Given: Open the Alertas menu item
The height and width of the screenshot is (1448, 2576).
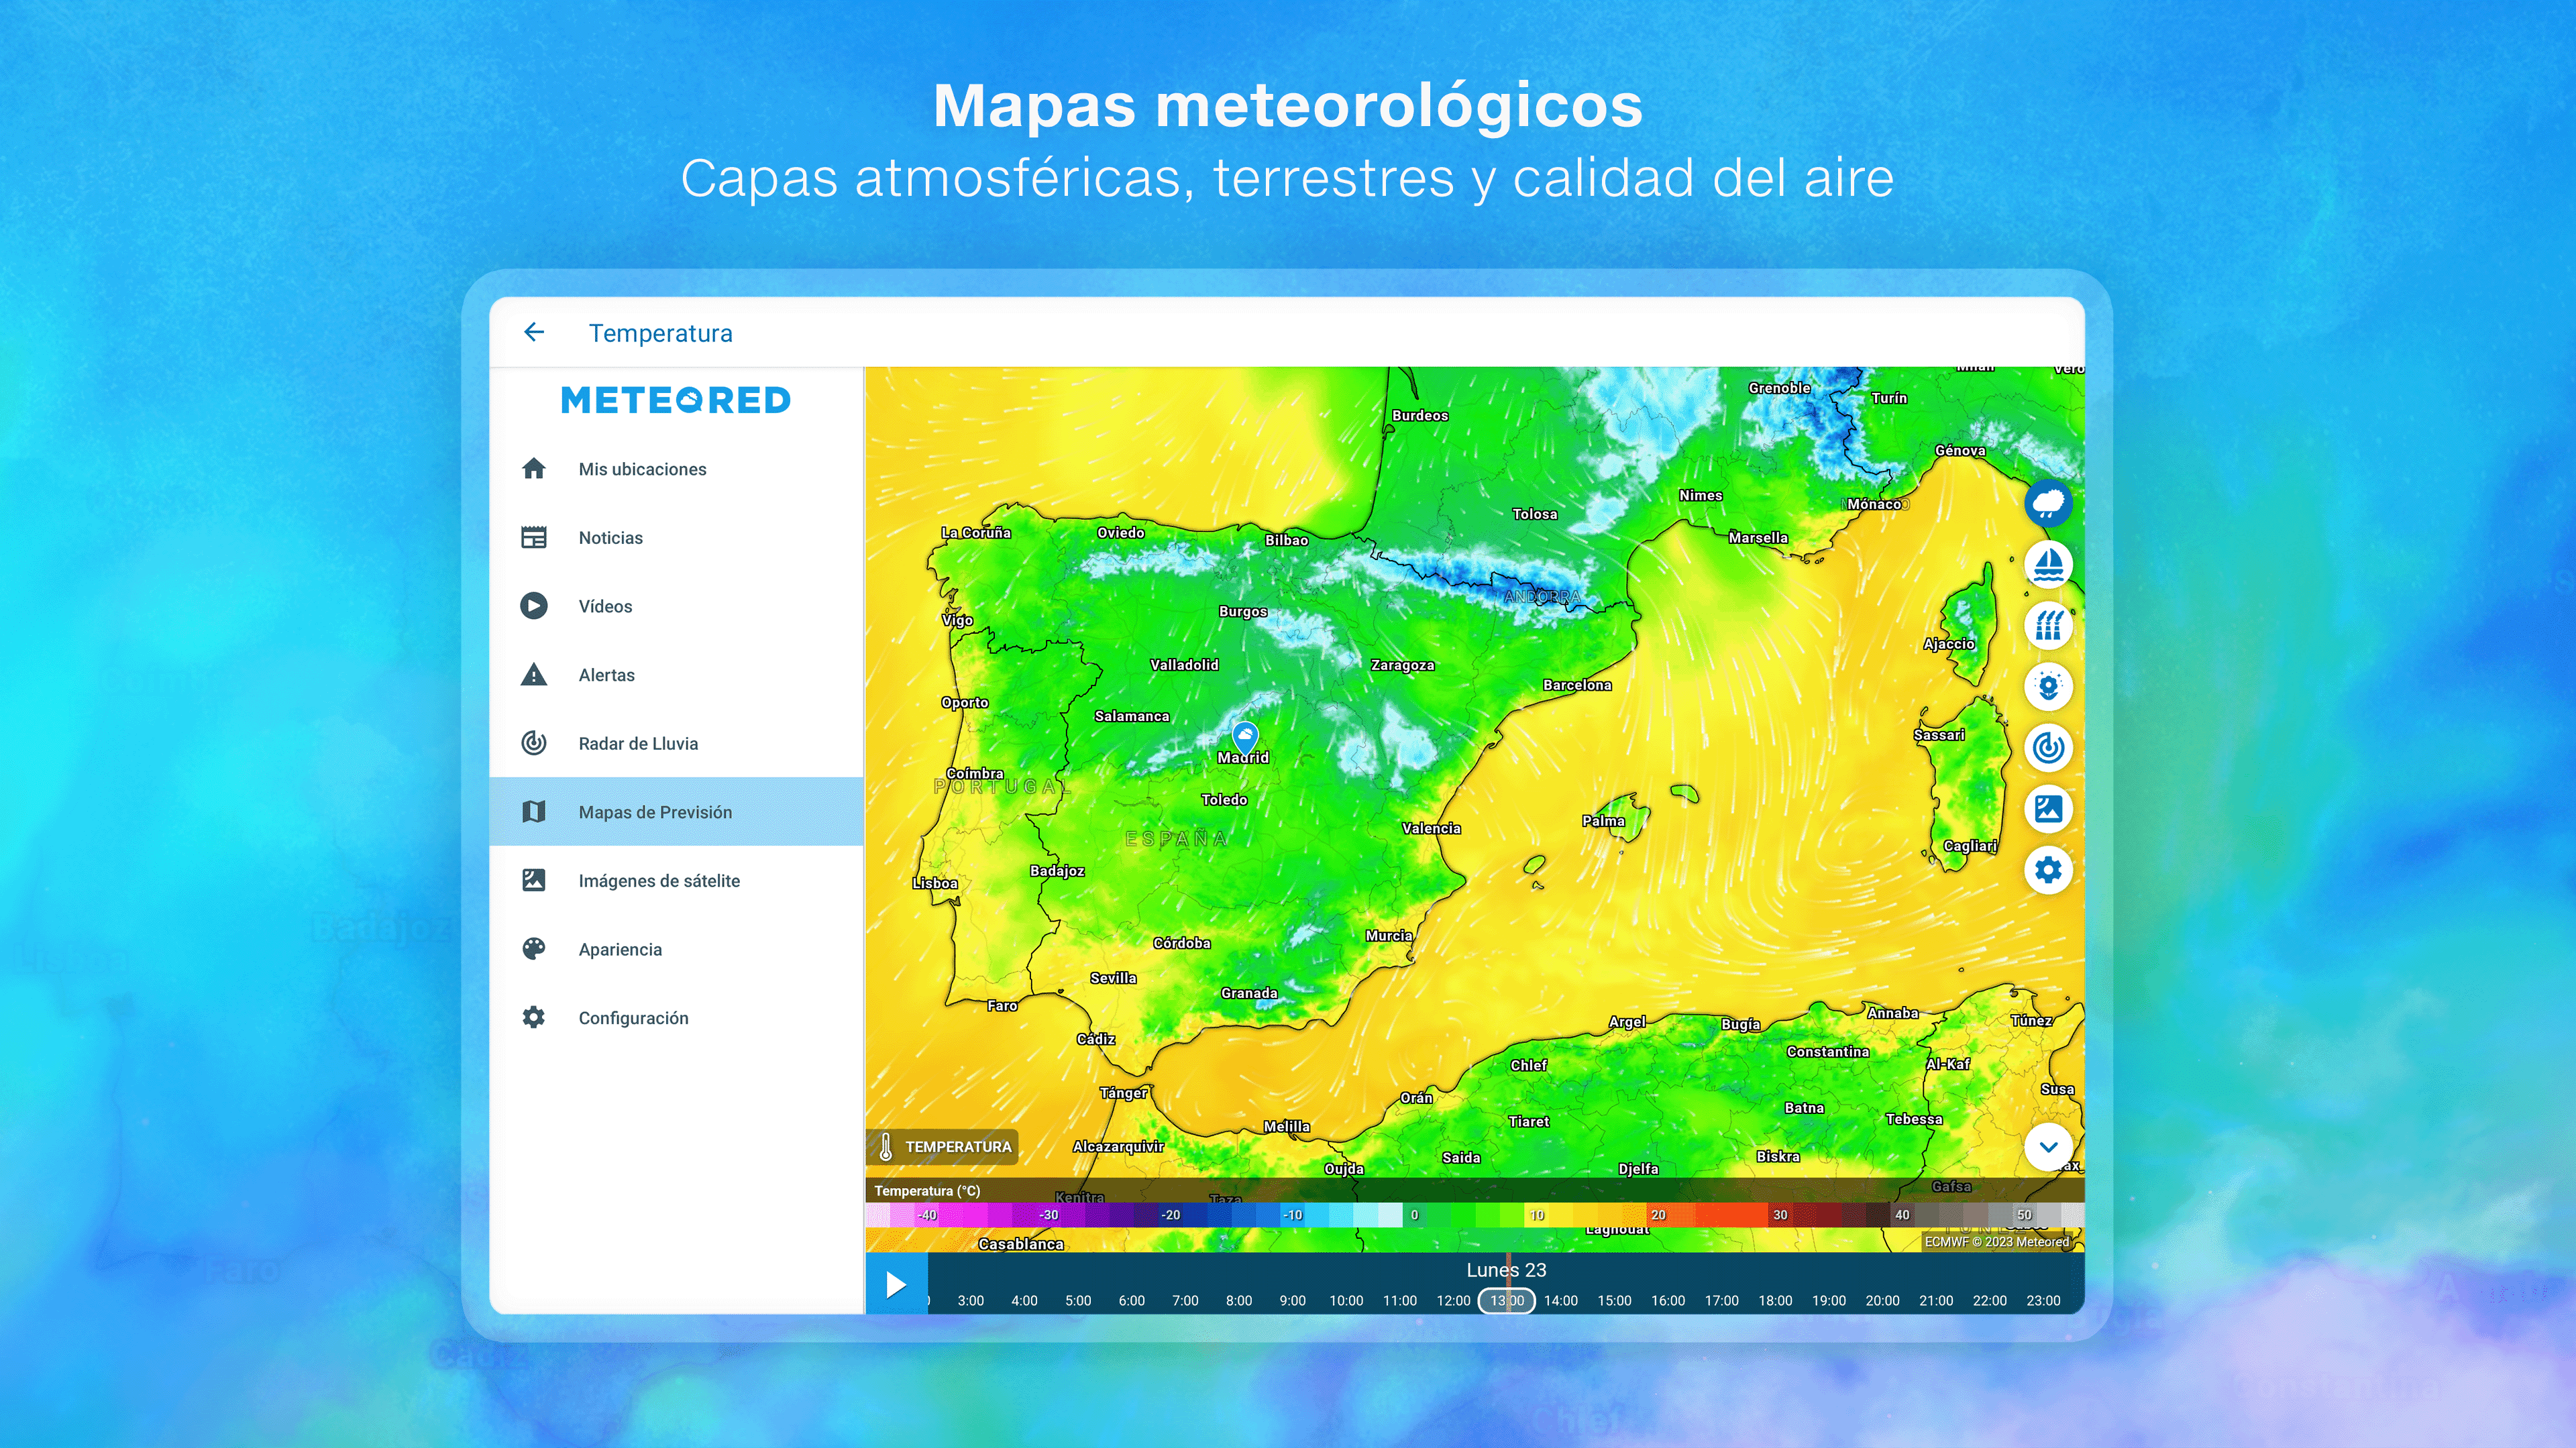Looking at the screenshot, I should pyautogui.click(x=676, y=675).
